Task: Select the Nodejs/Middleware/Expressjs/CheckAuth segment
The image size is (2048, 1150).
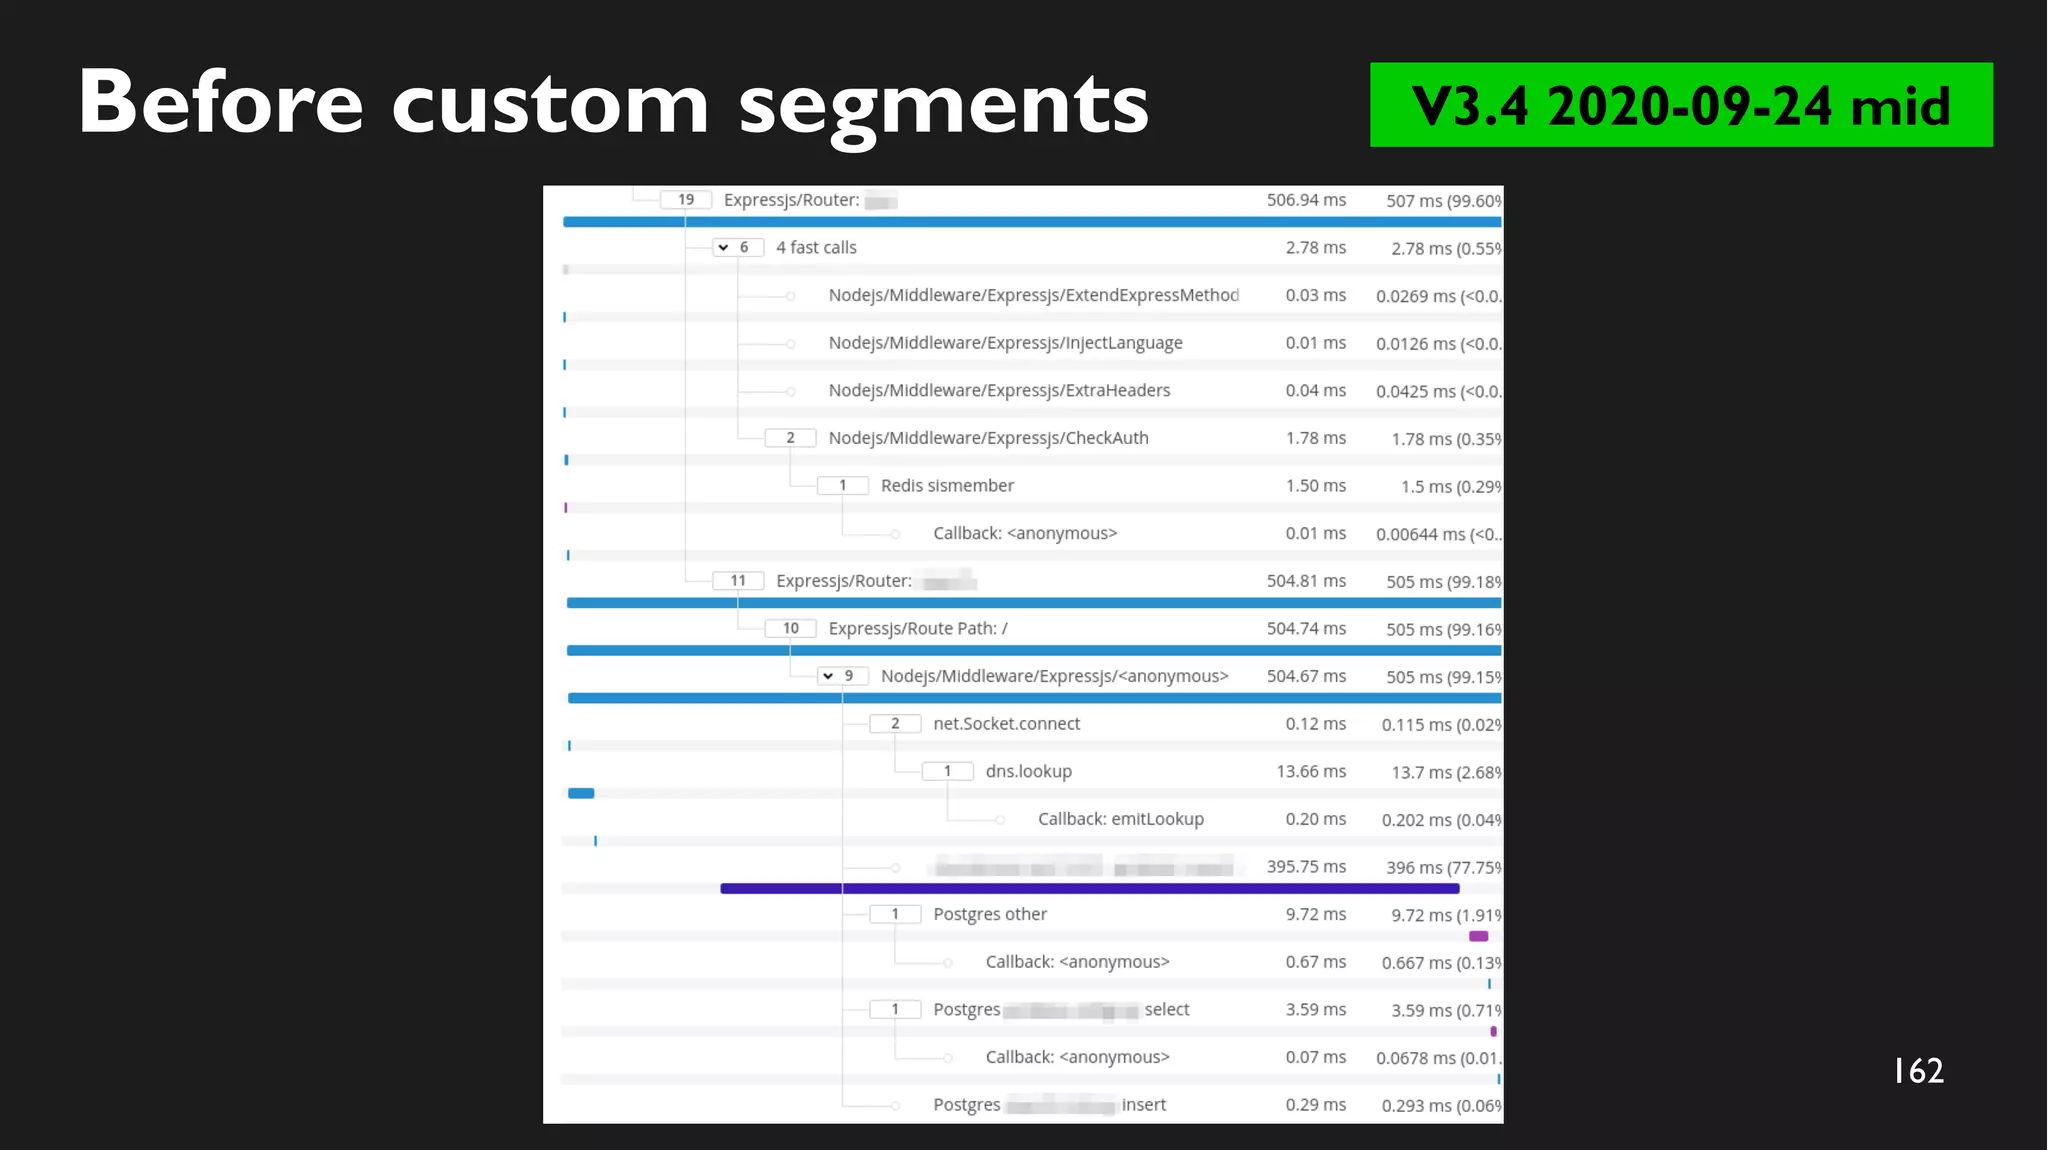Action: (x=988, y=438)
